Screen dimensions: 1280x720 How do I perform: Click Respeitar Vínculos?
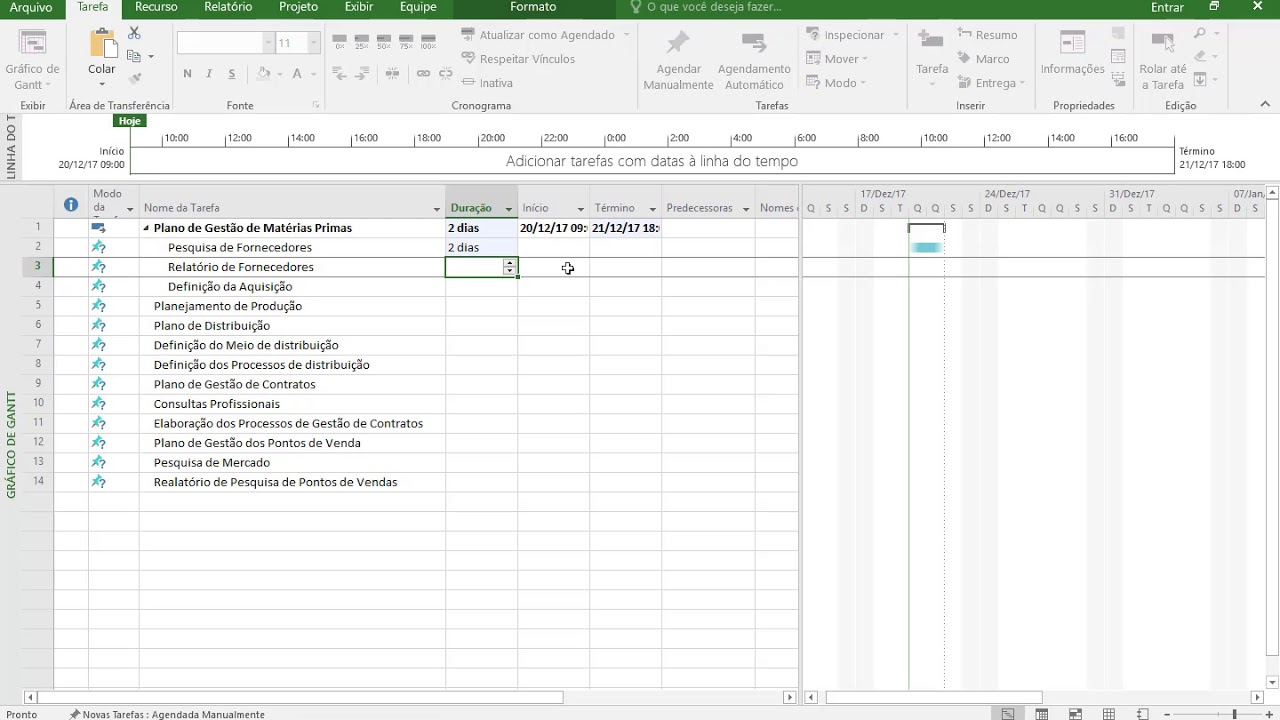pos(518,59)
